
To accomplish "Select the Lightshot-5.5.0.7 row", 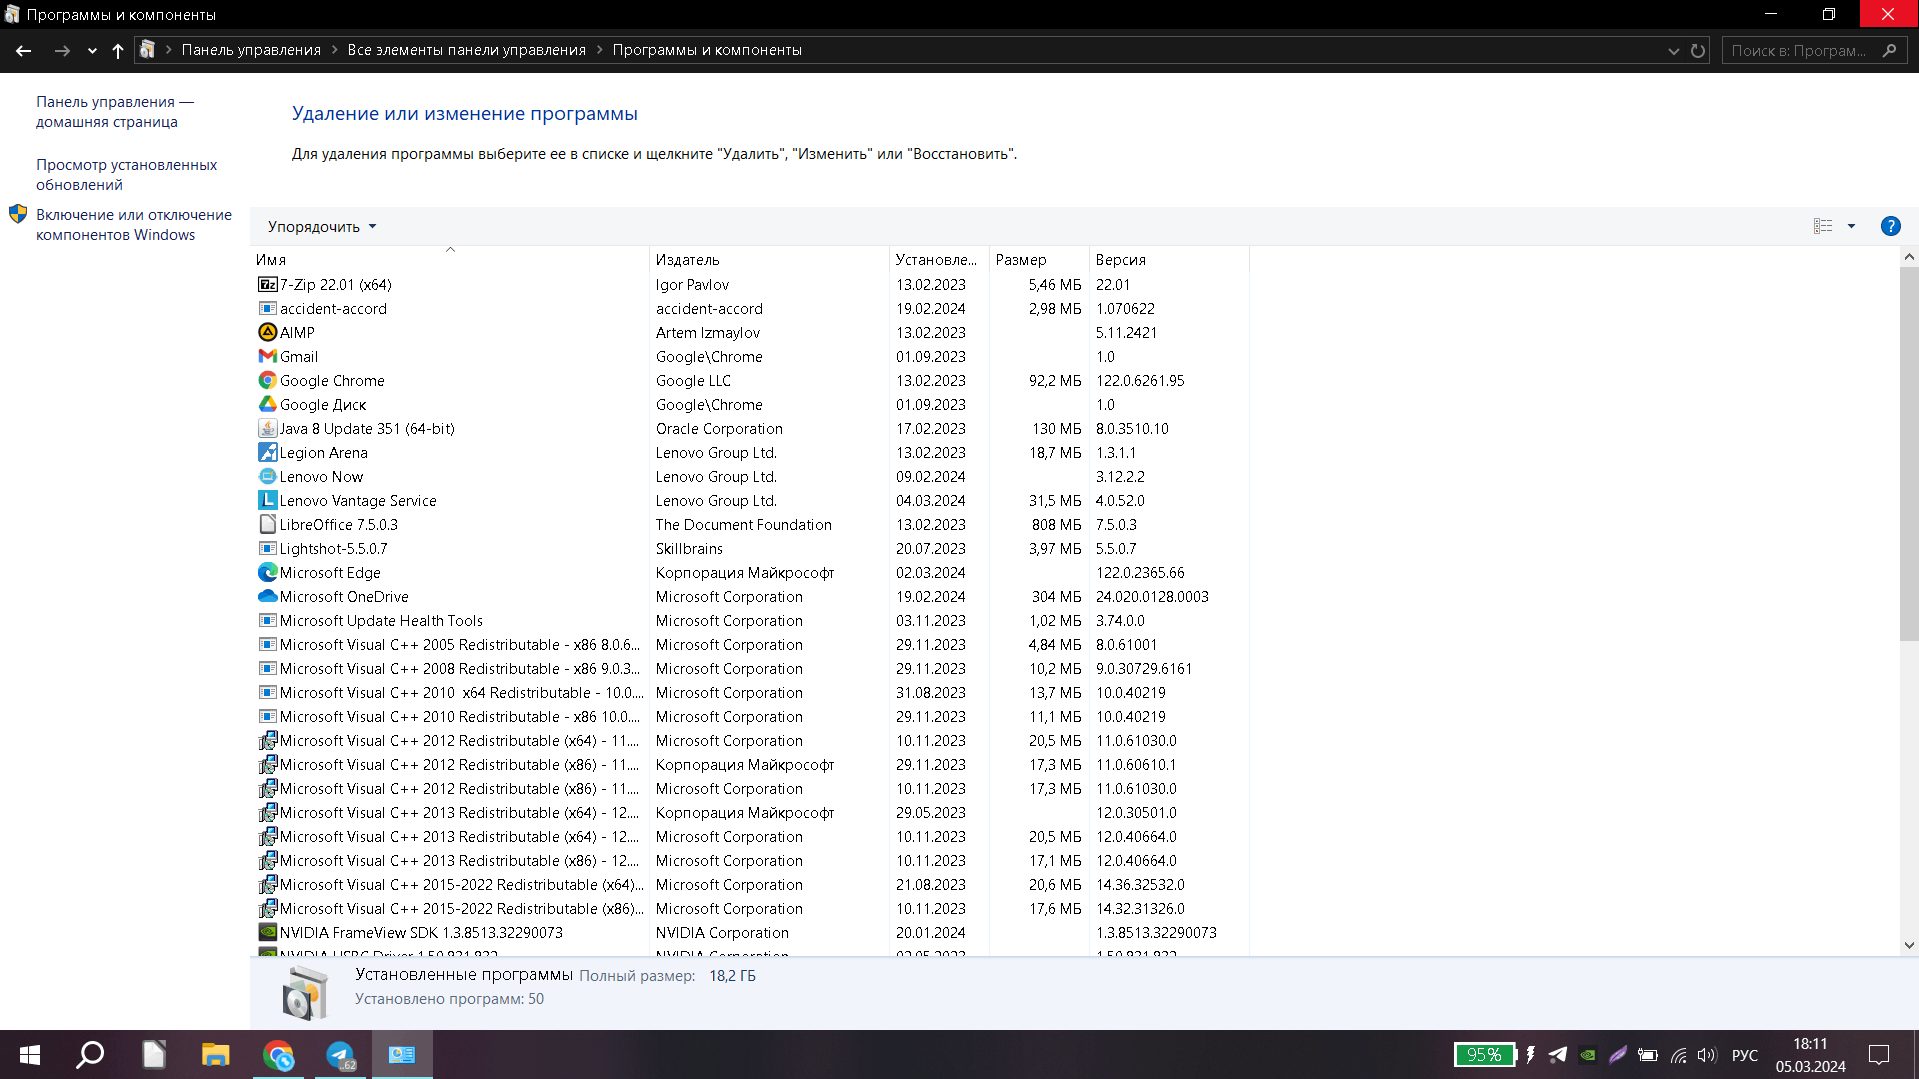I will 749,548.
